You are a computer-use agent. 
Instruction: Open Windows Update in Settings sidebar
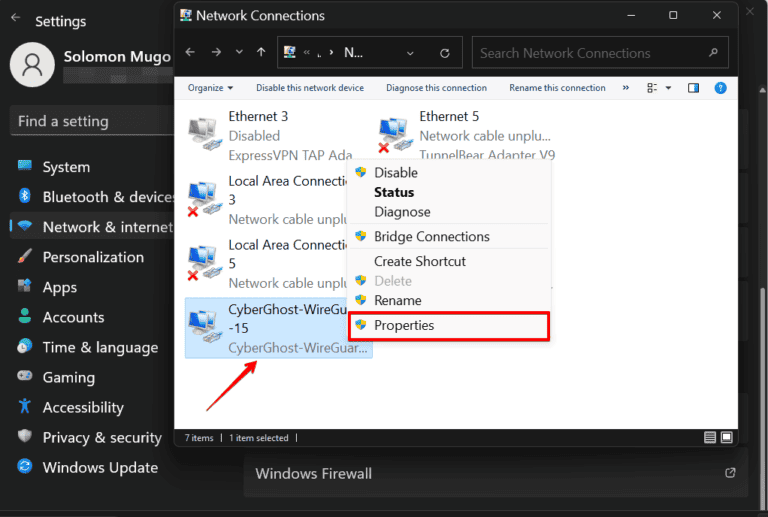[100, 467]
